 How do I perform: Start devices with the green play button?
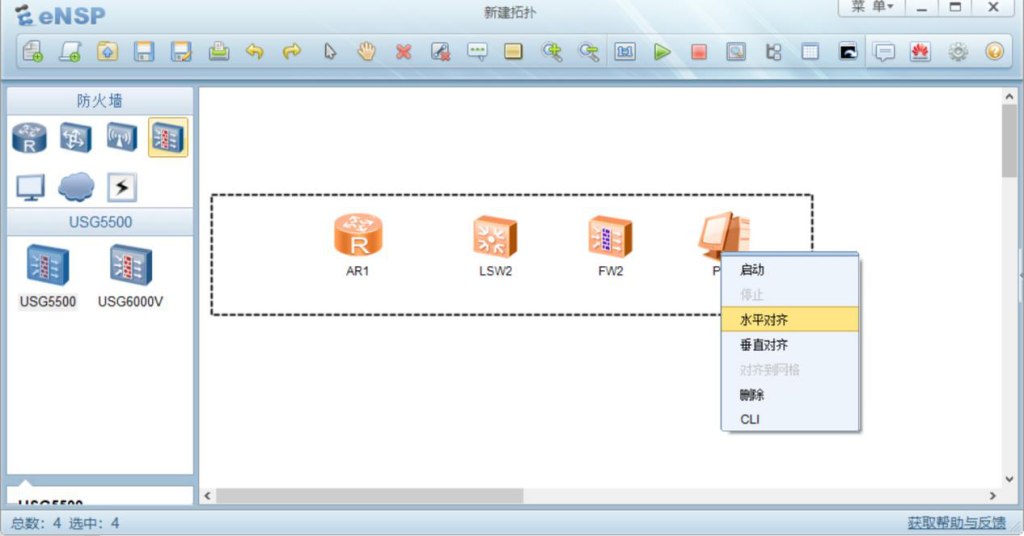[x=662, y=52]
